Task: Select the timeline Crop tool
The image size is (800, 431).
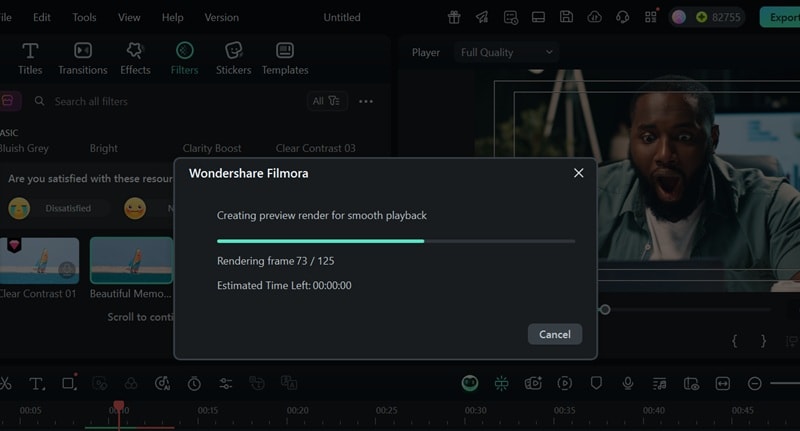Action: click(69, 383)
